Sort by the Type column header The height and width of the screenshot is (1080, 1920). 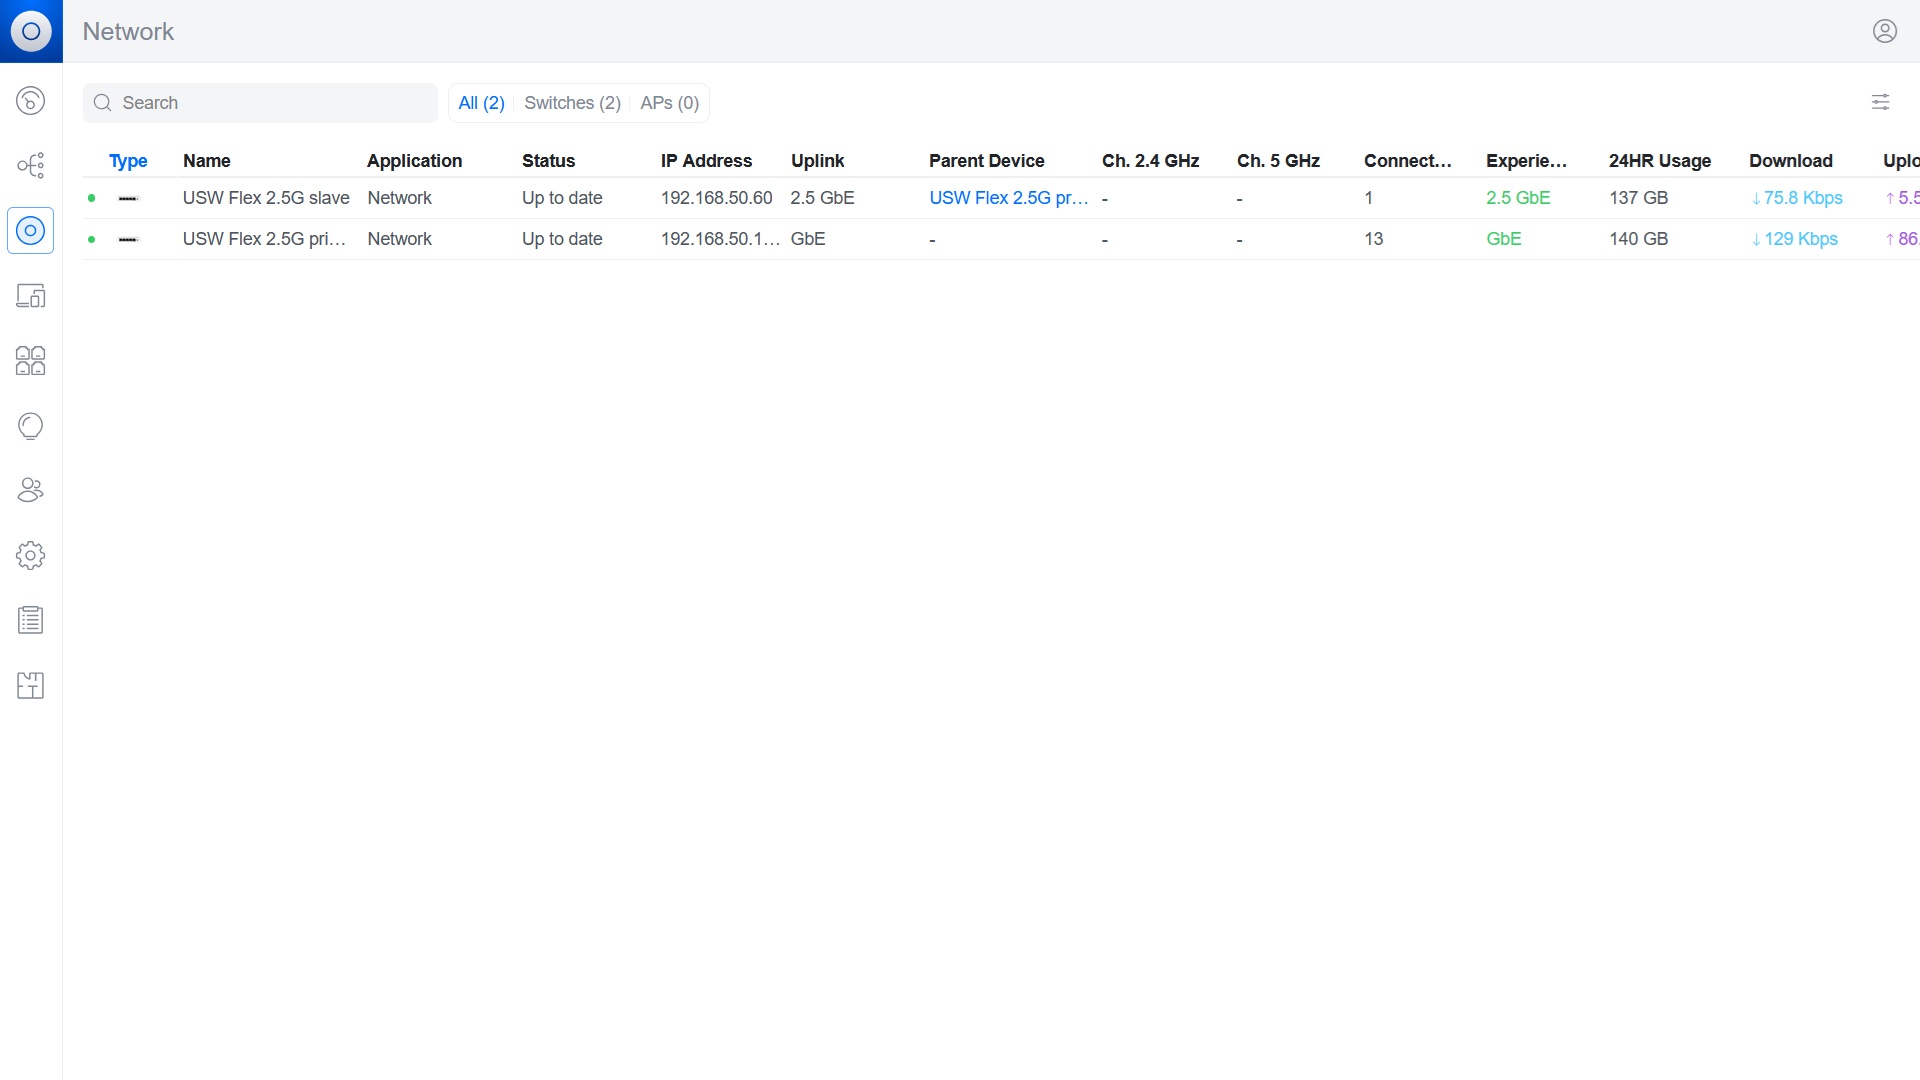click(128, 161)
